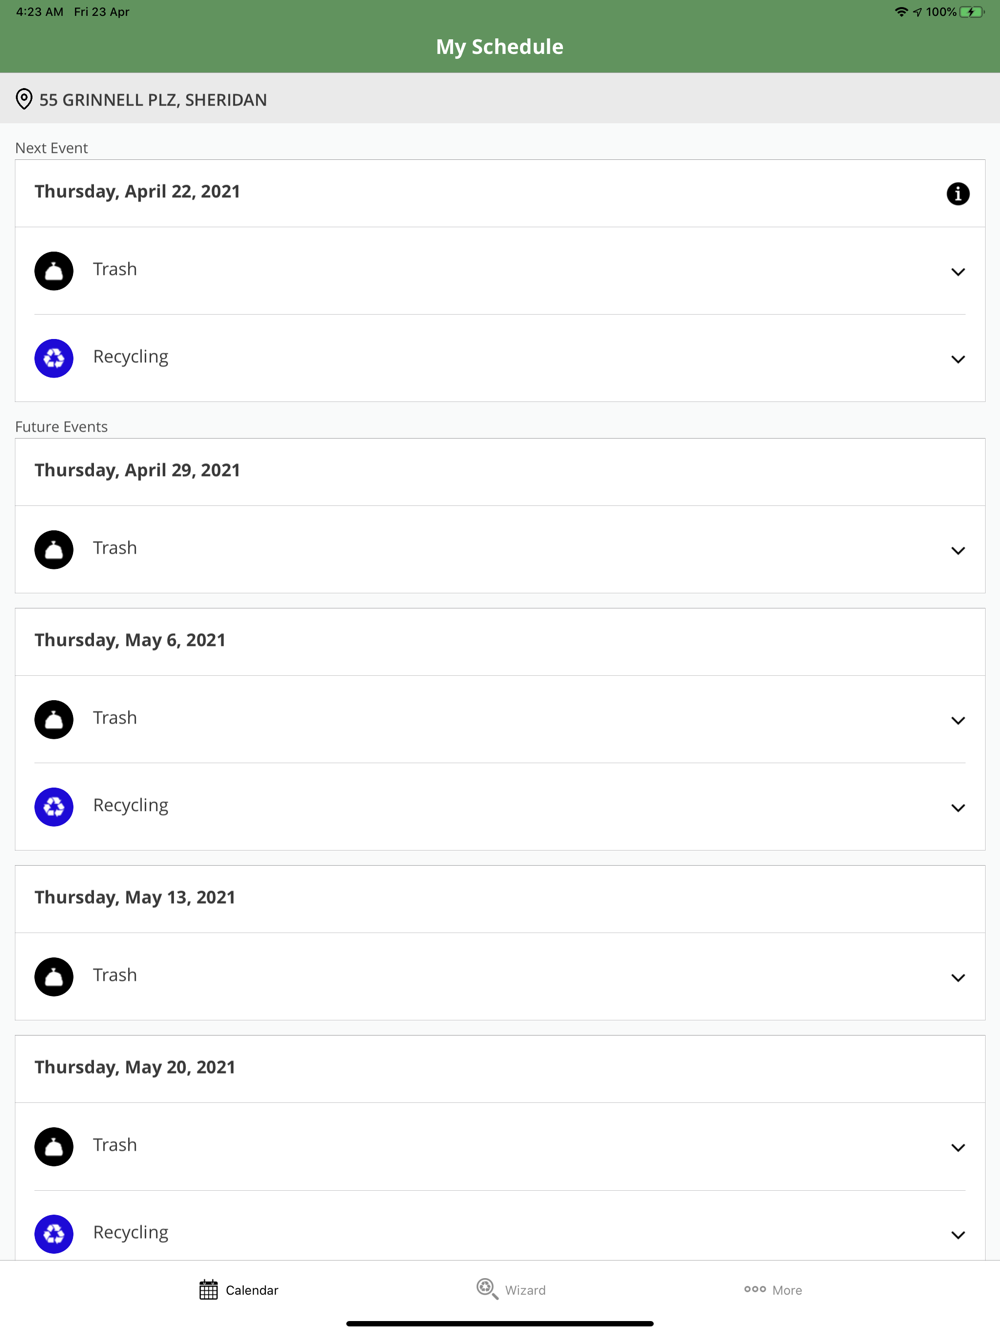Tap the Trash icon under April 29
Screen dimensions: 1000x1334
pos(54,550)
